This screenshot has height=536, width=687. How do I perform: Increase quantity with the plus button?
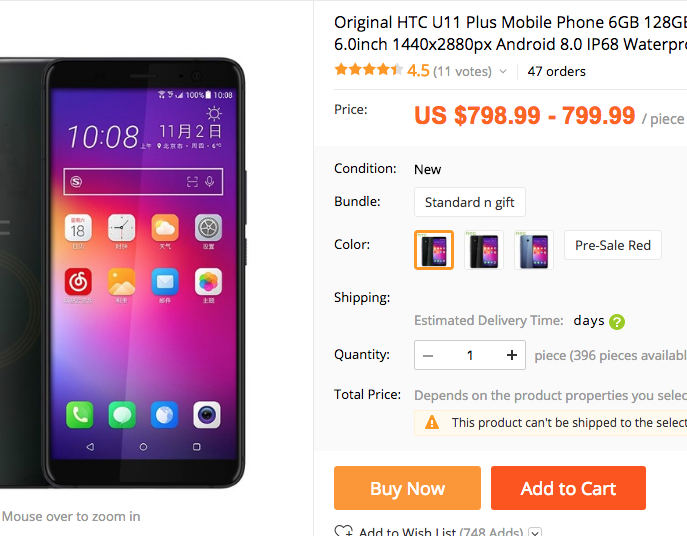512,355
